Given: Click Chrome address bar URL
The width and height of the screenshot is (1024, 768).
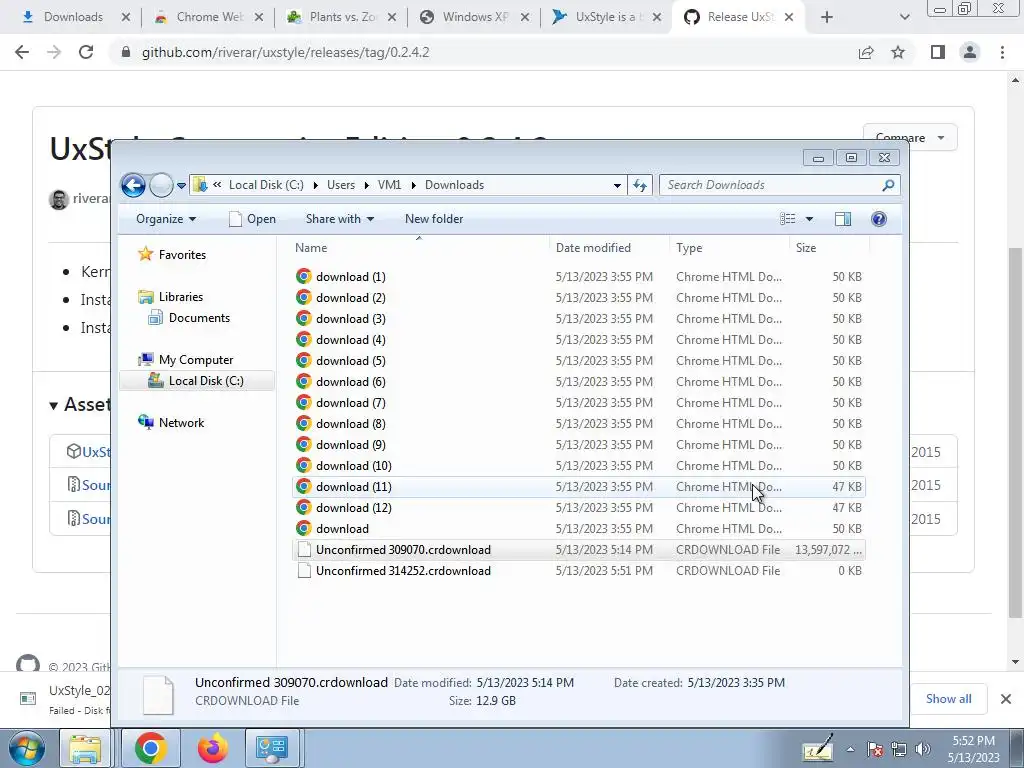Looking at the screenshot, I should coord(285,52).
